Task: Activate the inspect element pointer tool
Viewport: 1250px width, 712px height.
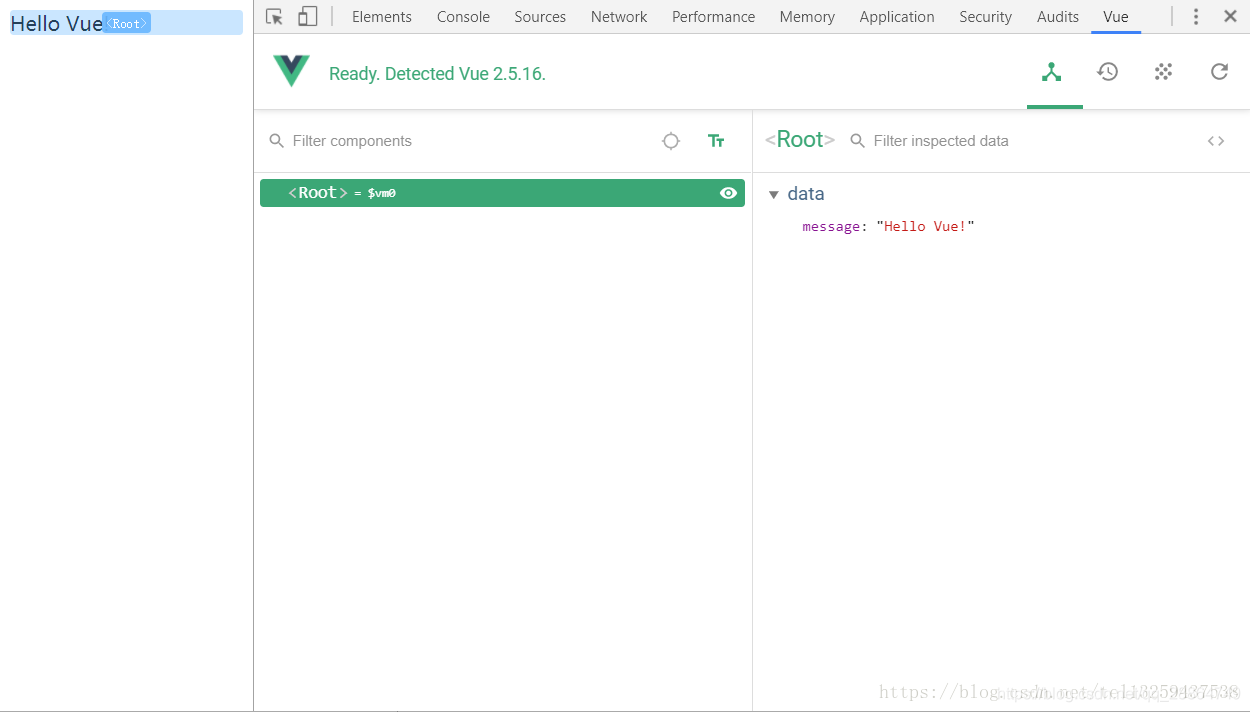Action: [x=272, y=16]
